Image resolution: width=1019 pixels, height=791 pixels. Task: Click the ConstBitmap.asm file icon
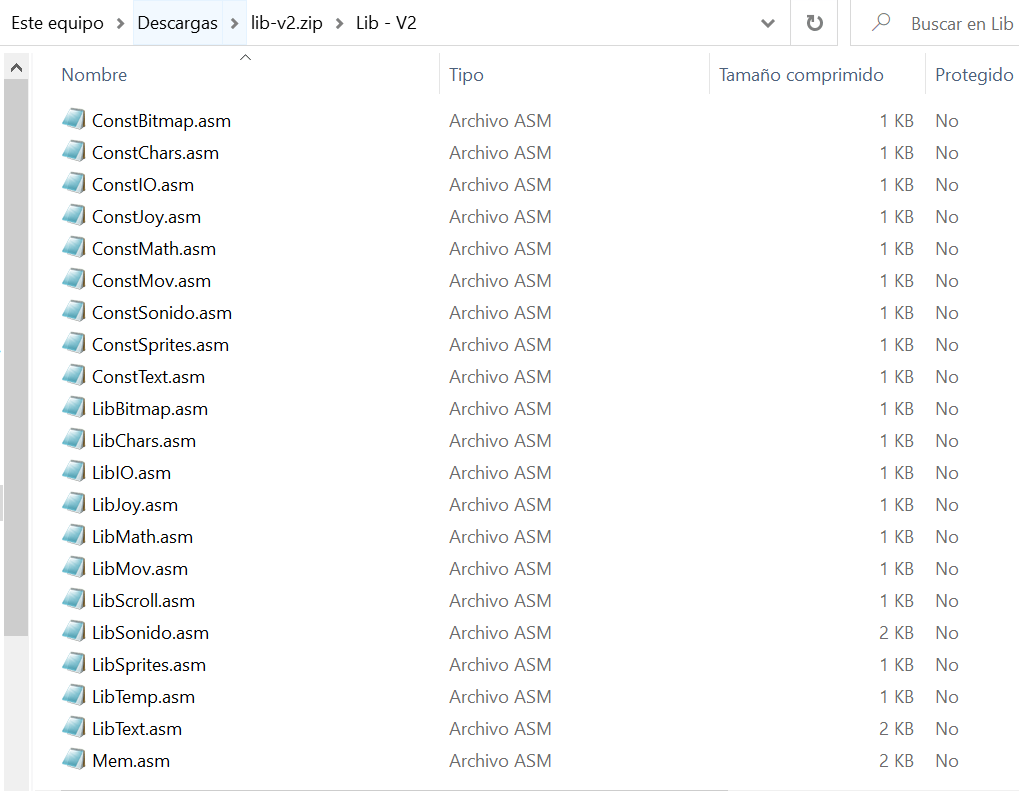point(74,120)
